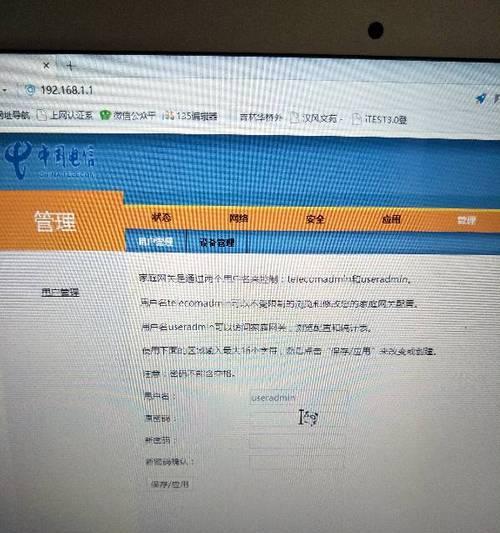Viewport: 500px width, 533px height.
Task: Open the 微信公众平 bookmark
Action: coord(127,116)
